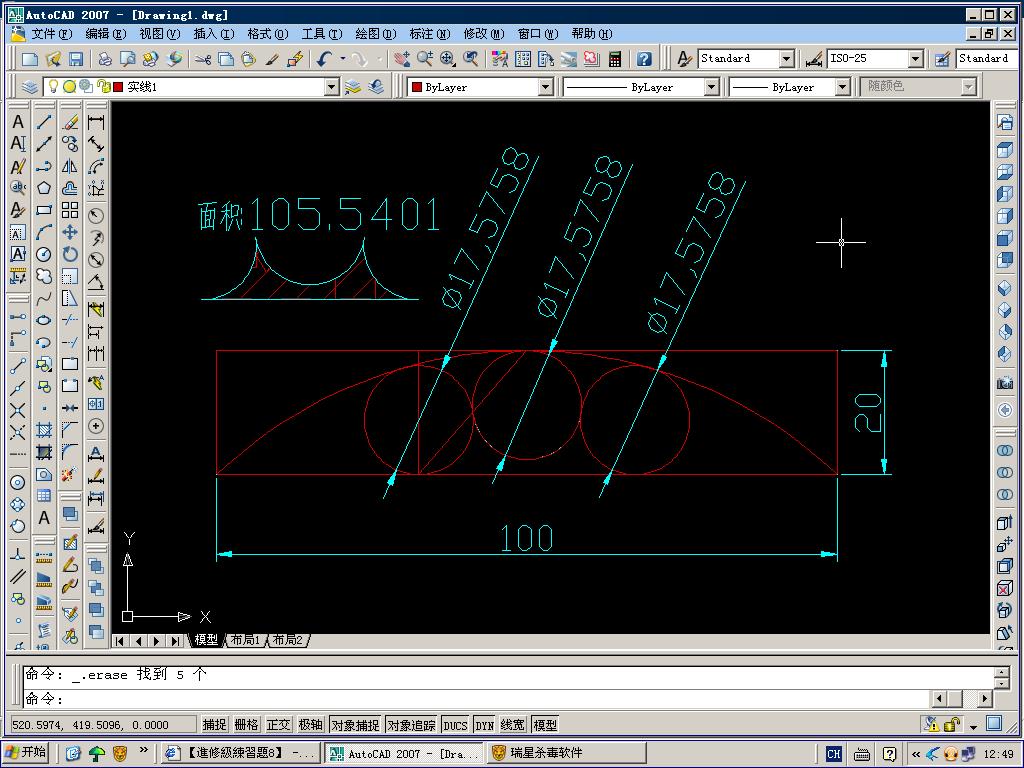The width and height of the screenshot is (1024, 768).
Task: Open the status bar tray menu arrow
Action: [x=973, y=727]
